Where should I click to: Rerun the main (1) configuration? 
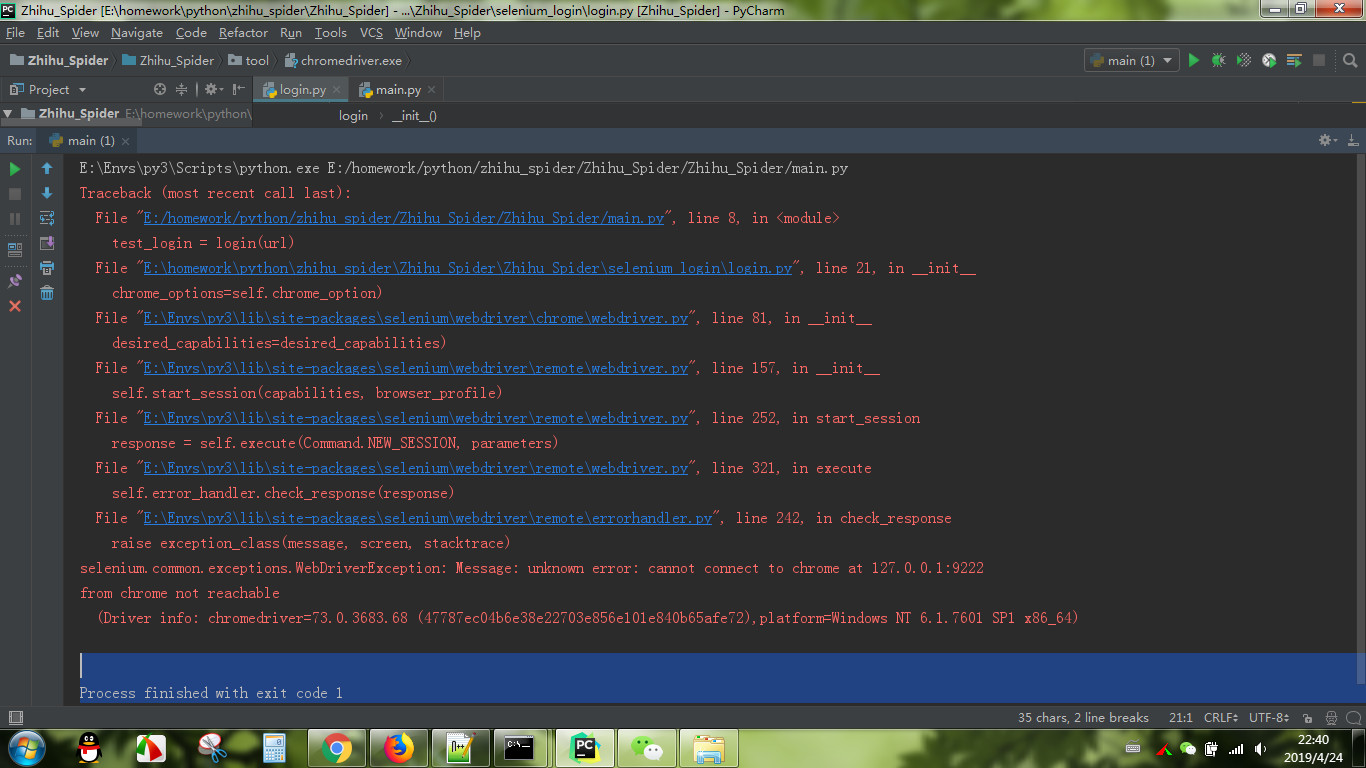(14, 168)
